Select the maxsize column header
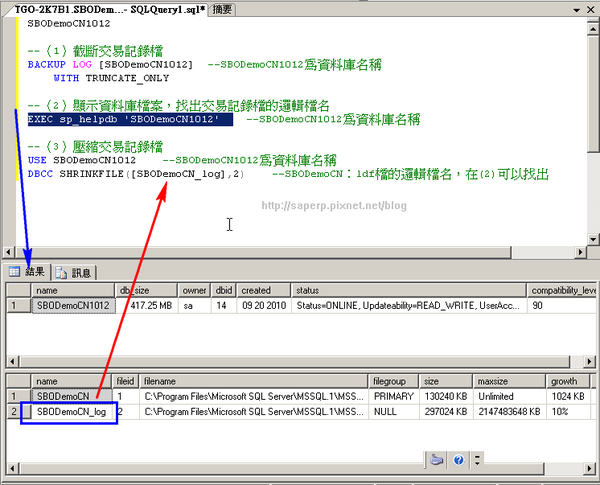600x485 pixels. [509, 381]
